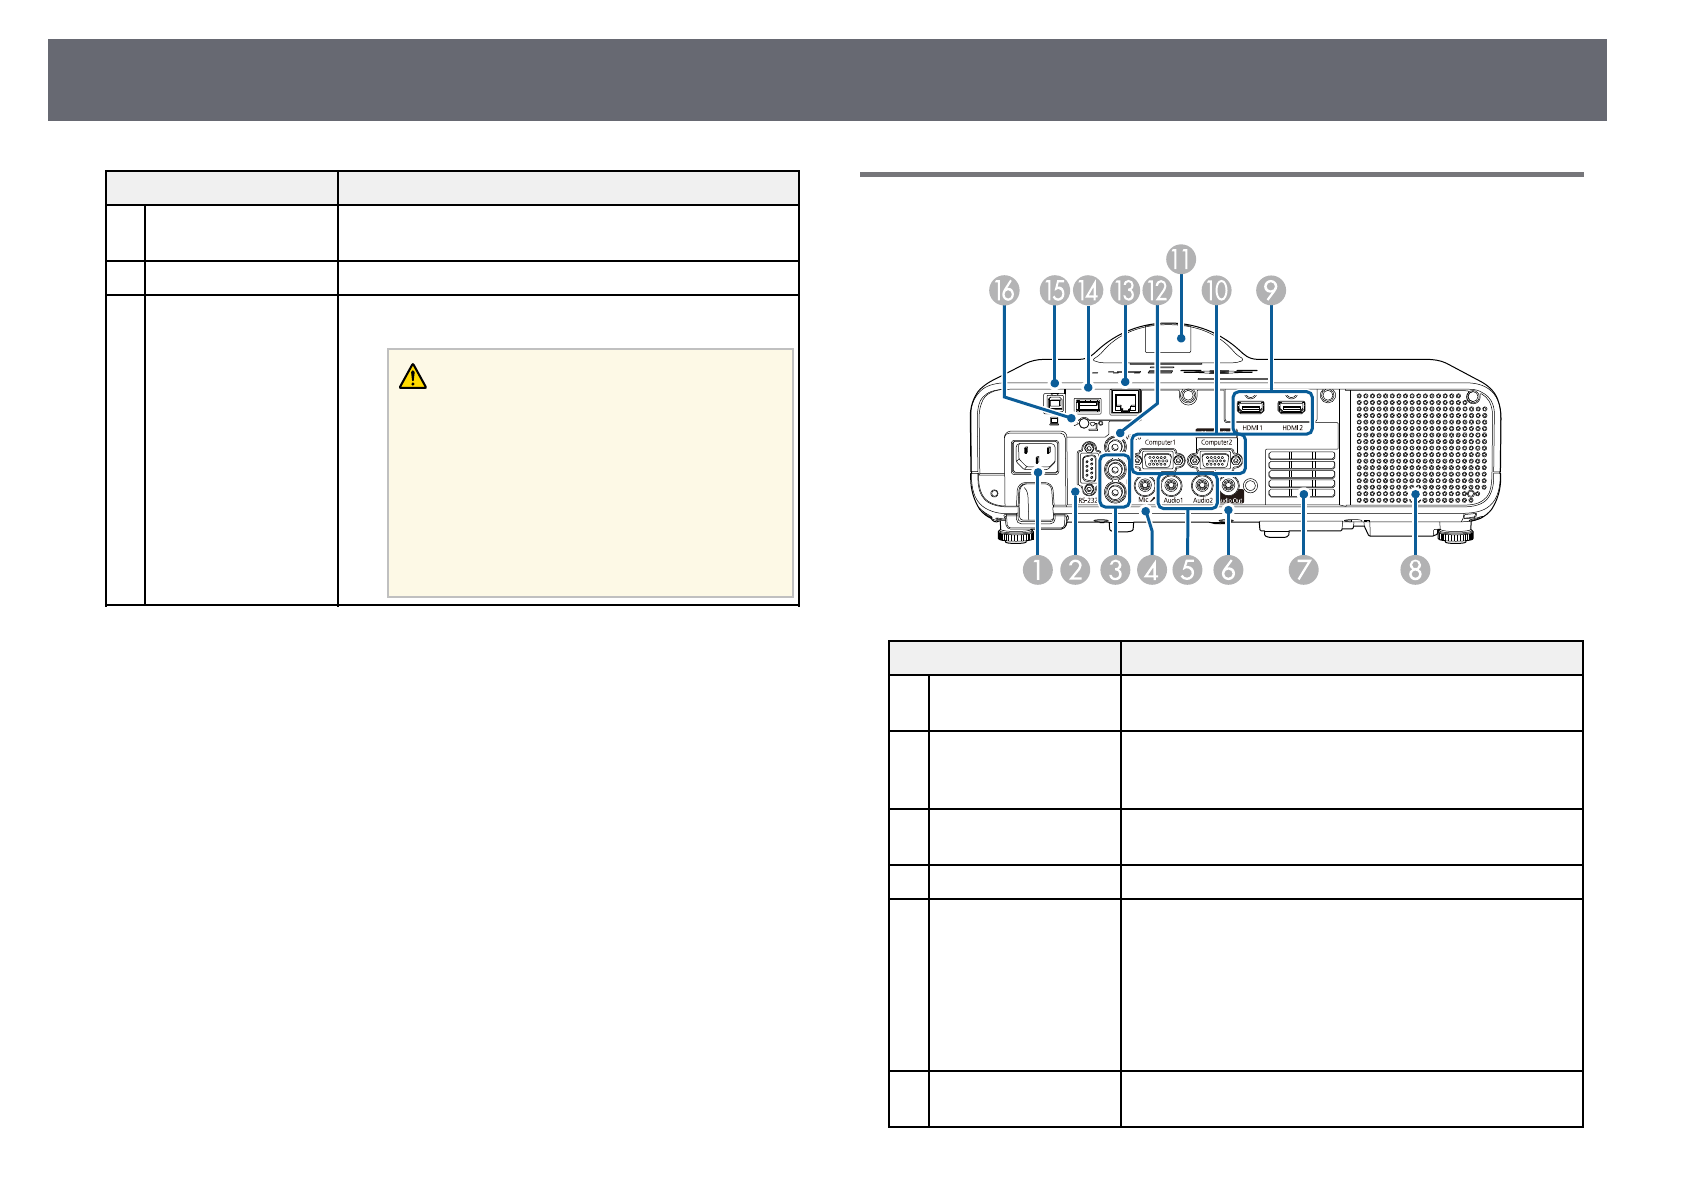Image resolution: width=1684 pixels, height=1190 pixels.
Task: Click the speaker grille on the projector
Action: click(1422, 447)
